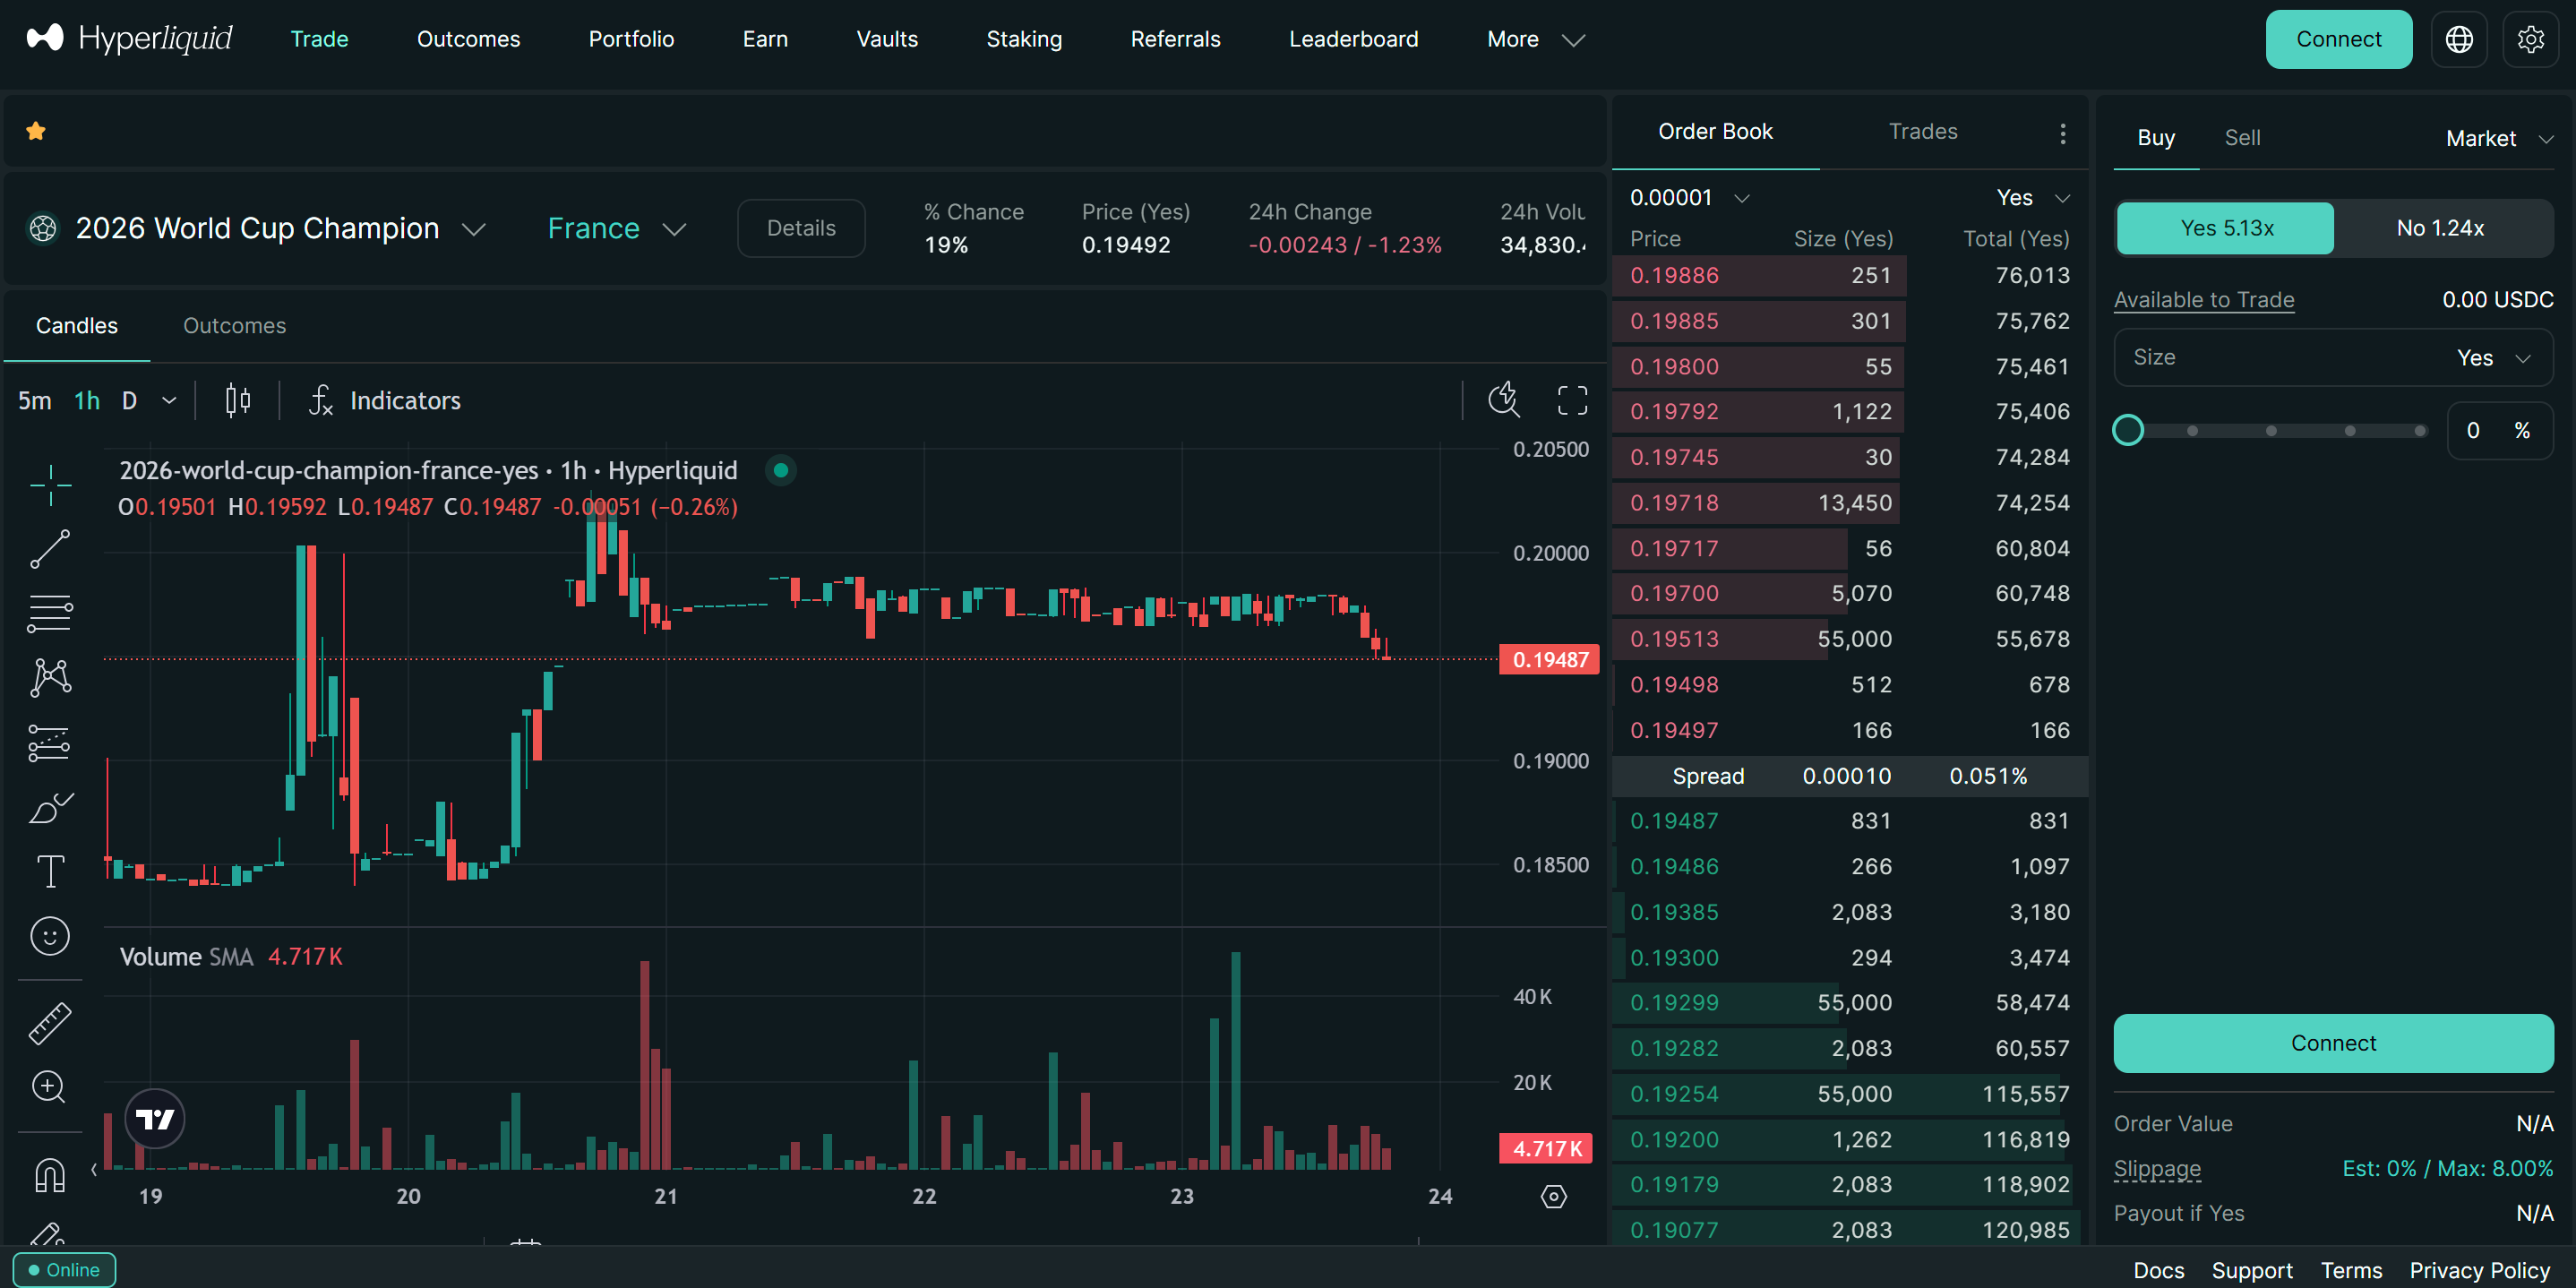The height and width of the screenshot is (1288, 2576).
Task: Click the World Cup market soccer icon
Action: [x=43, y=228]
